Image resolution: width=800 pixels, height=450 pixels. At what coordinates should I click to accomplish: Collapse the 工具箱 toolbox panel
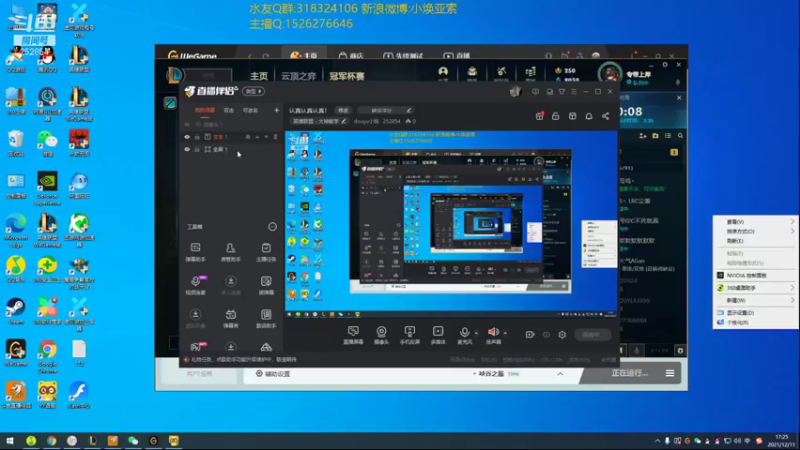(x=272, y=227)
